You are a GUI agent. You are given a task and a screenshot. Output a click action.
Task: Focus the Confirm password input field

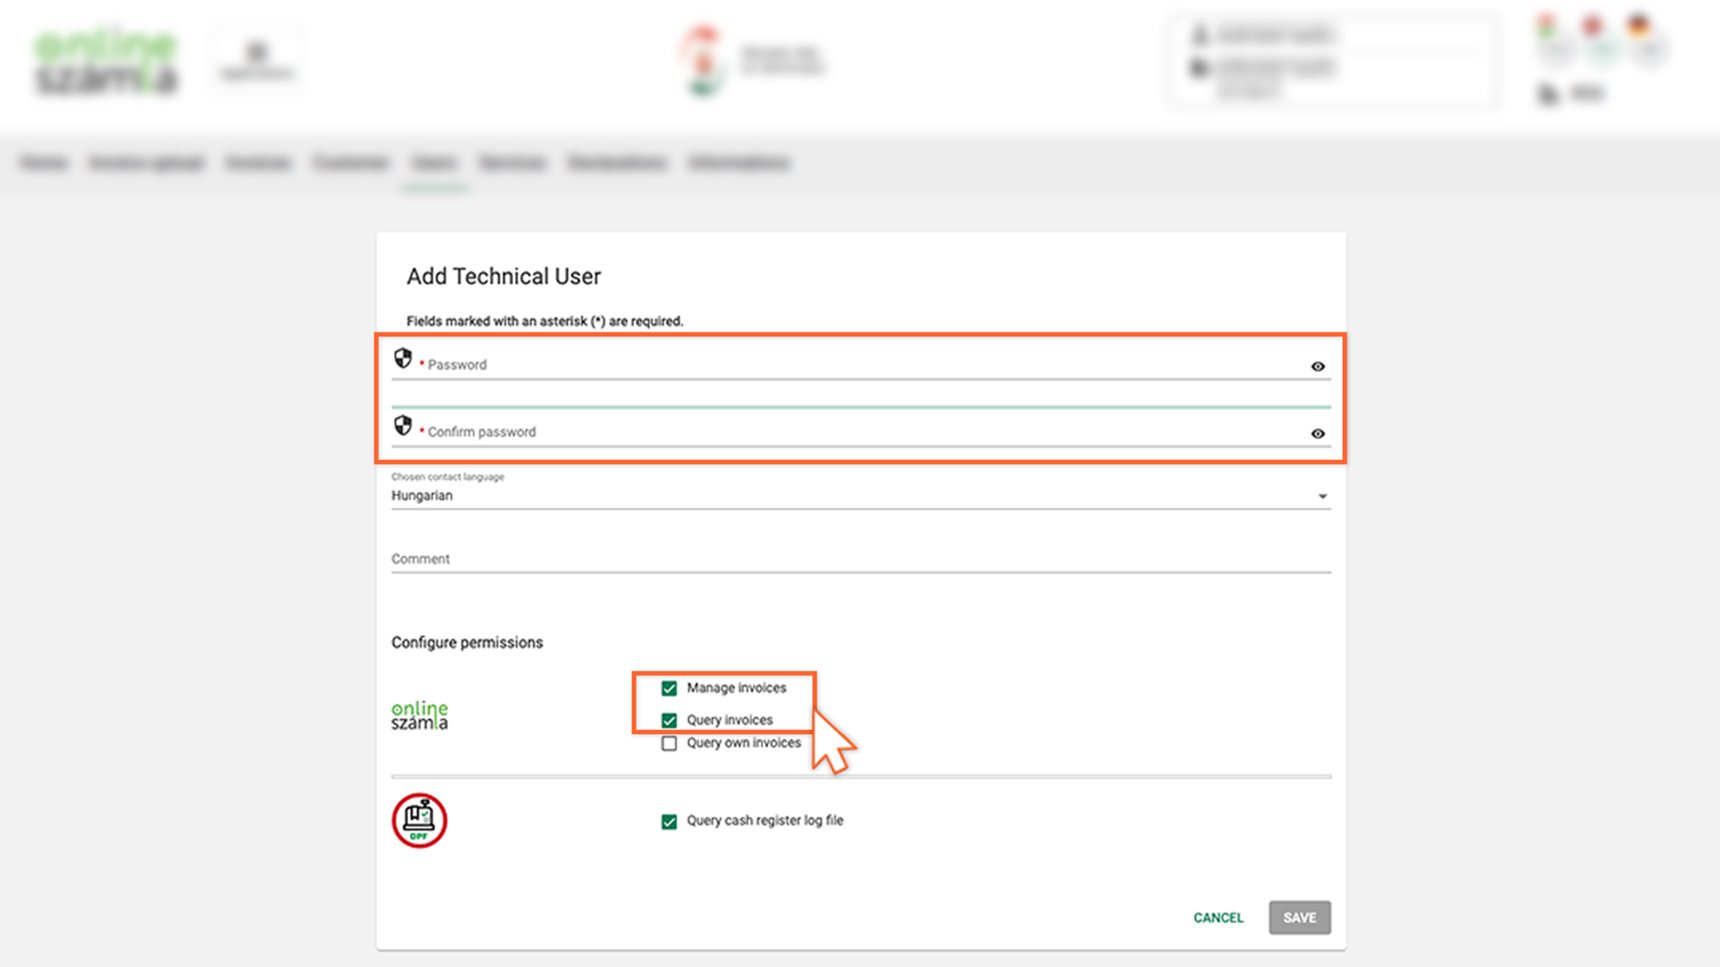click(861, 431)
